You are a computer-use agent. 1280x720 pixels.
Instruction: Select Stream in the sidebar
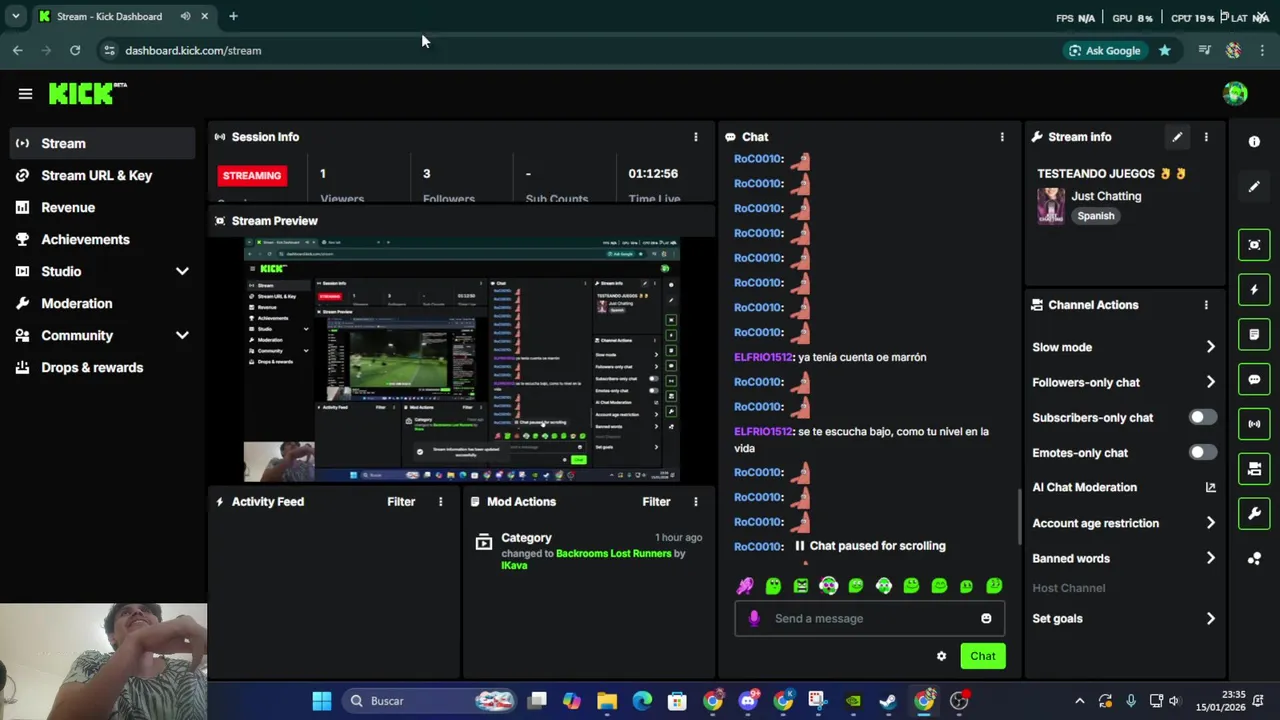102,143
